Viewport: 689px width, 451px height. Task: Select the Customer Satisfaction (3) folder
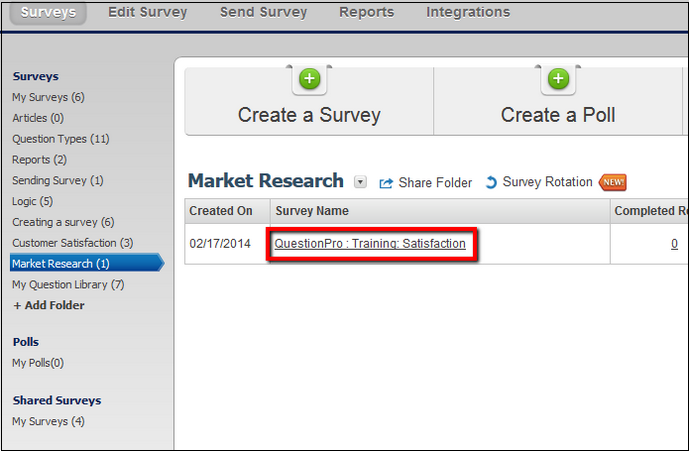pos(72,243)
